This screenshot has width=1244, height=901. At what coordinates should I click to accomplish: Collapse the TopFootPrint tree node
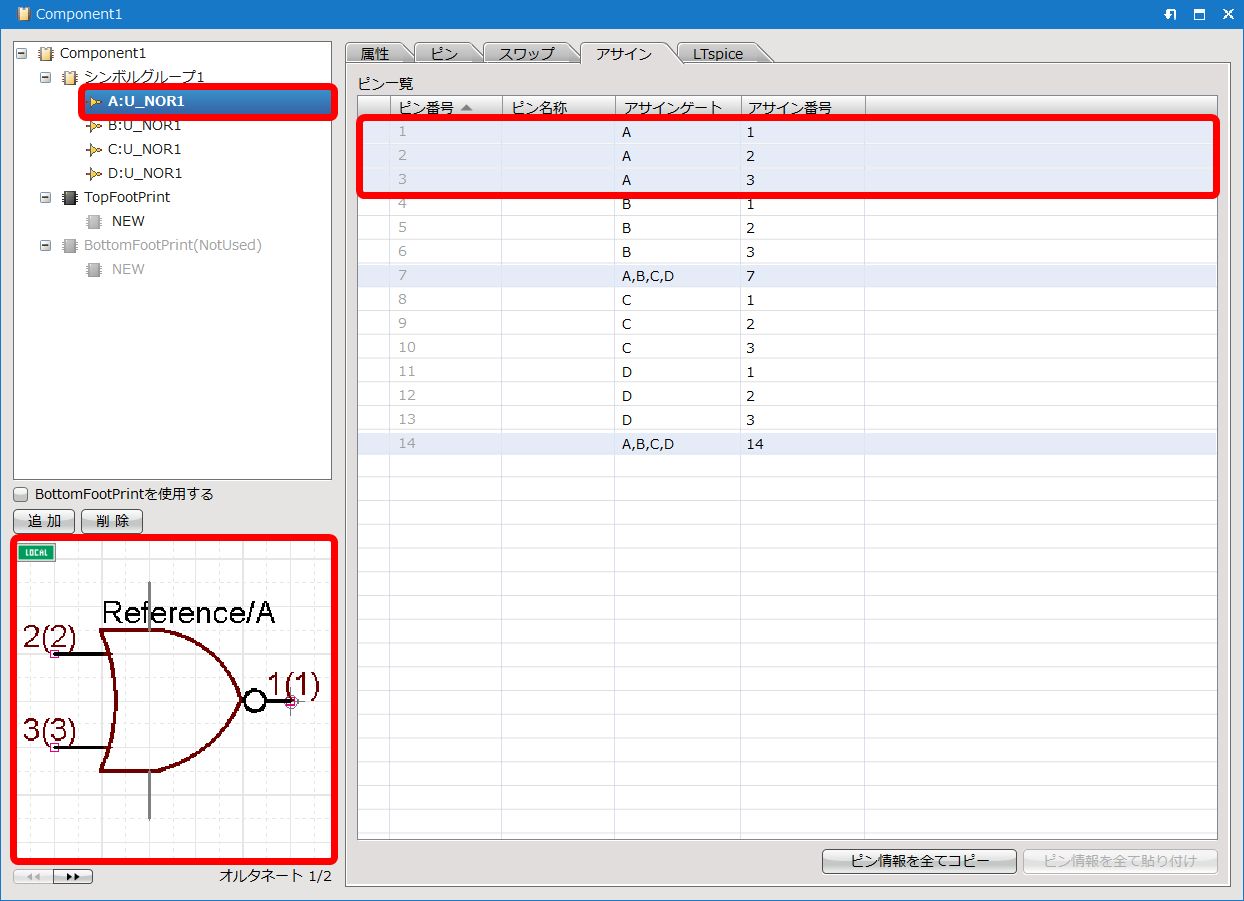pyautogui.click(x=46, y=197)
